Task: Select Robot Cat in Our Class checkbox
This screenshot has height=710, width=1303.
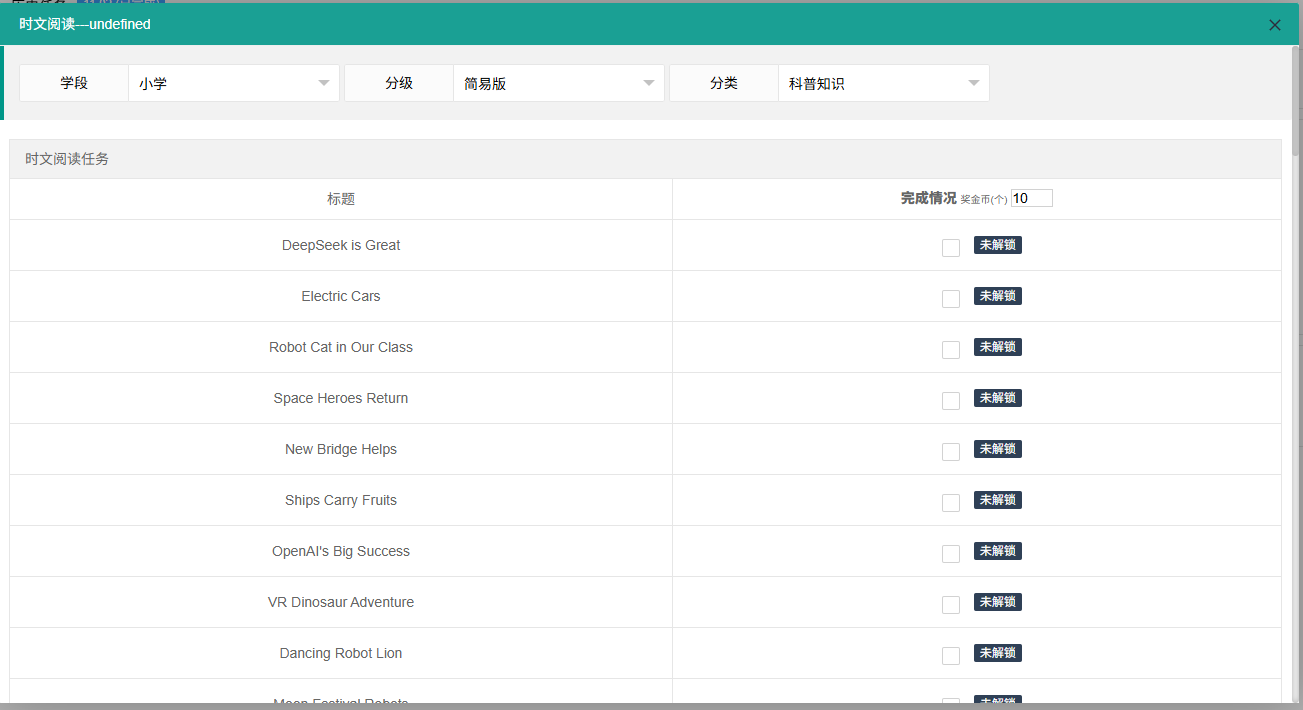Action: pyautogui.click(x=951, y=349)
